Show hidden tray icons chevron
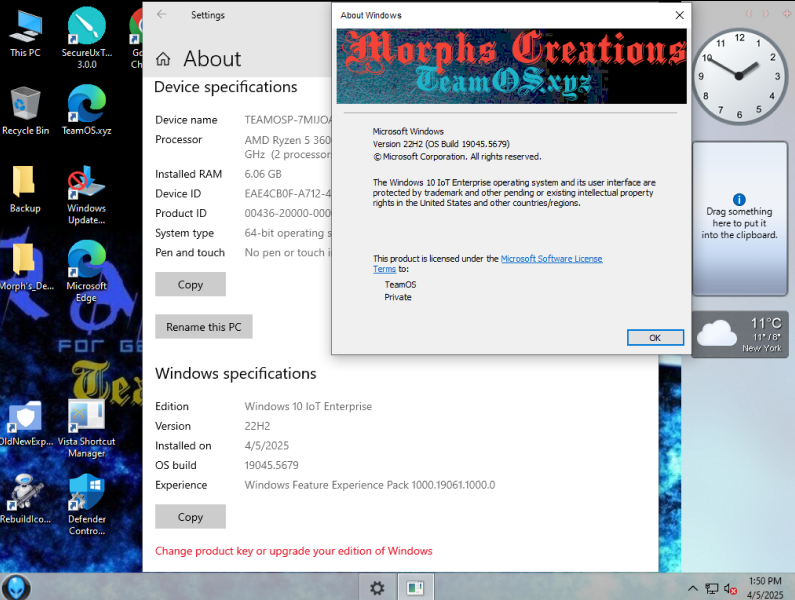795x600 pixels. point(693,588)
